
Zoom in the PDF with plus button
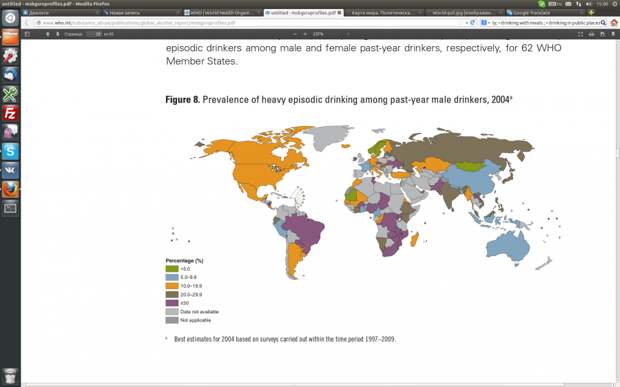coord(304,34)
